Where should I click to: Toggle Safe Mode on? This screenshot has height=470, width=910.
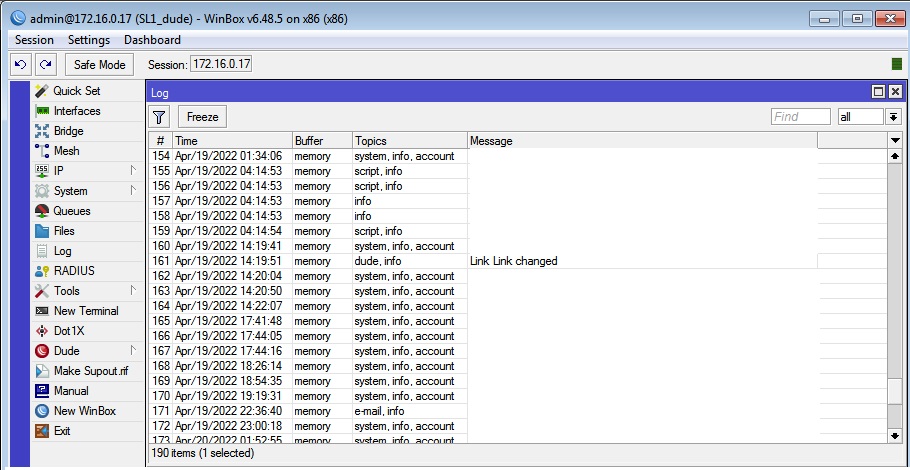[99, 64]
